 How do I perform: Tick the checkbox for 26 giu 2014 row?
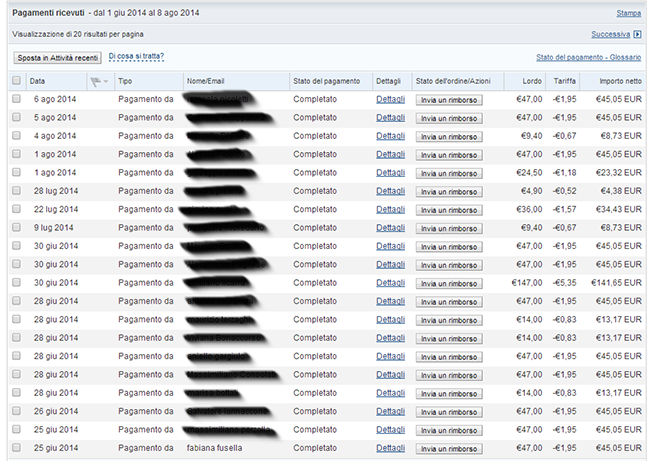(16, 411)
